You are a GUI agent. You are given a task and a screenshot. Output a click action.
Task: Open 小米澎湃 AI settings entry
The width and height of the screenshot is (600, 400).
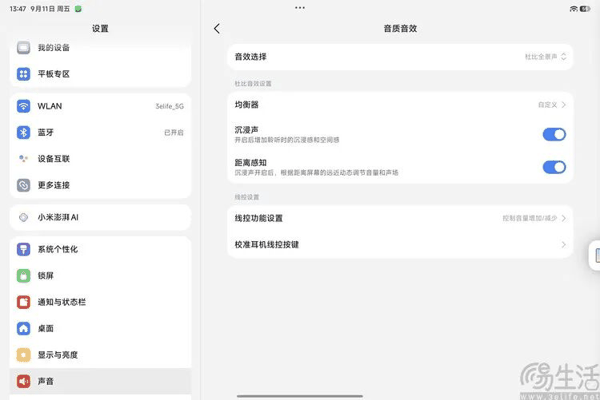coord(100,217)
